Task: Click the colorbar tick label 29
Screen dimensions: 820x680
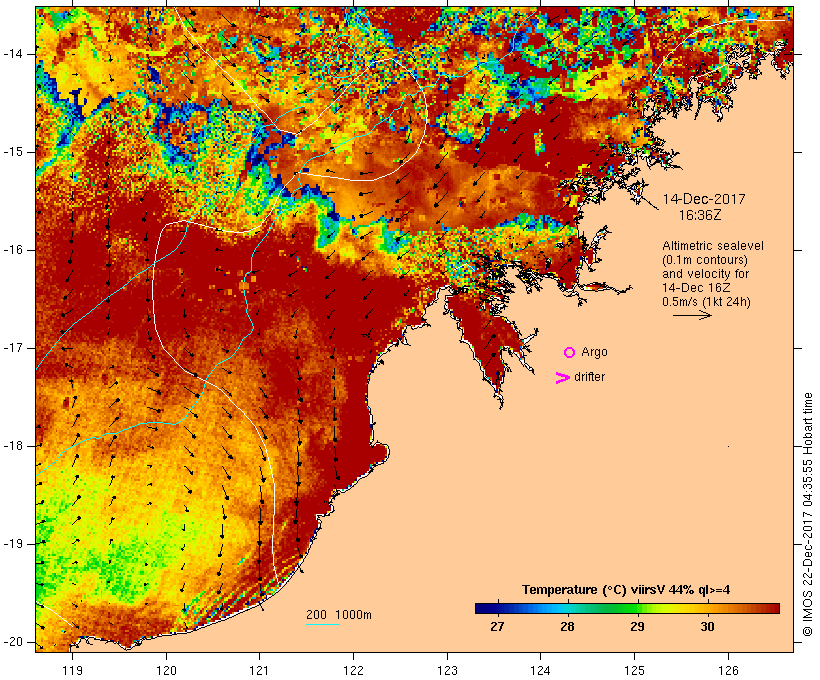Action: point(637,627)
